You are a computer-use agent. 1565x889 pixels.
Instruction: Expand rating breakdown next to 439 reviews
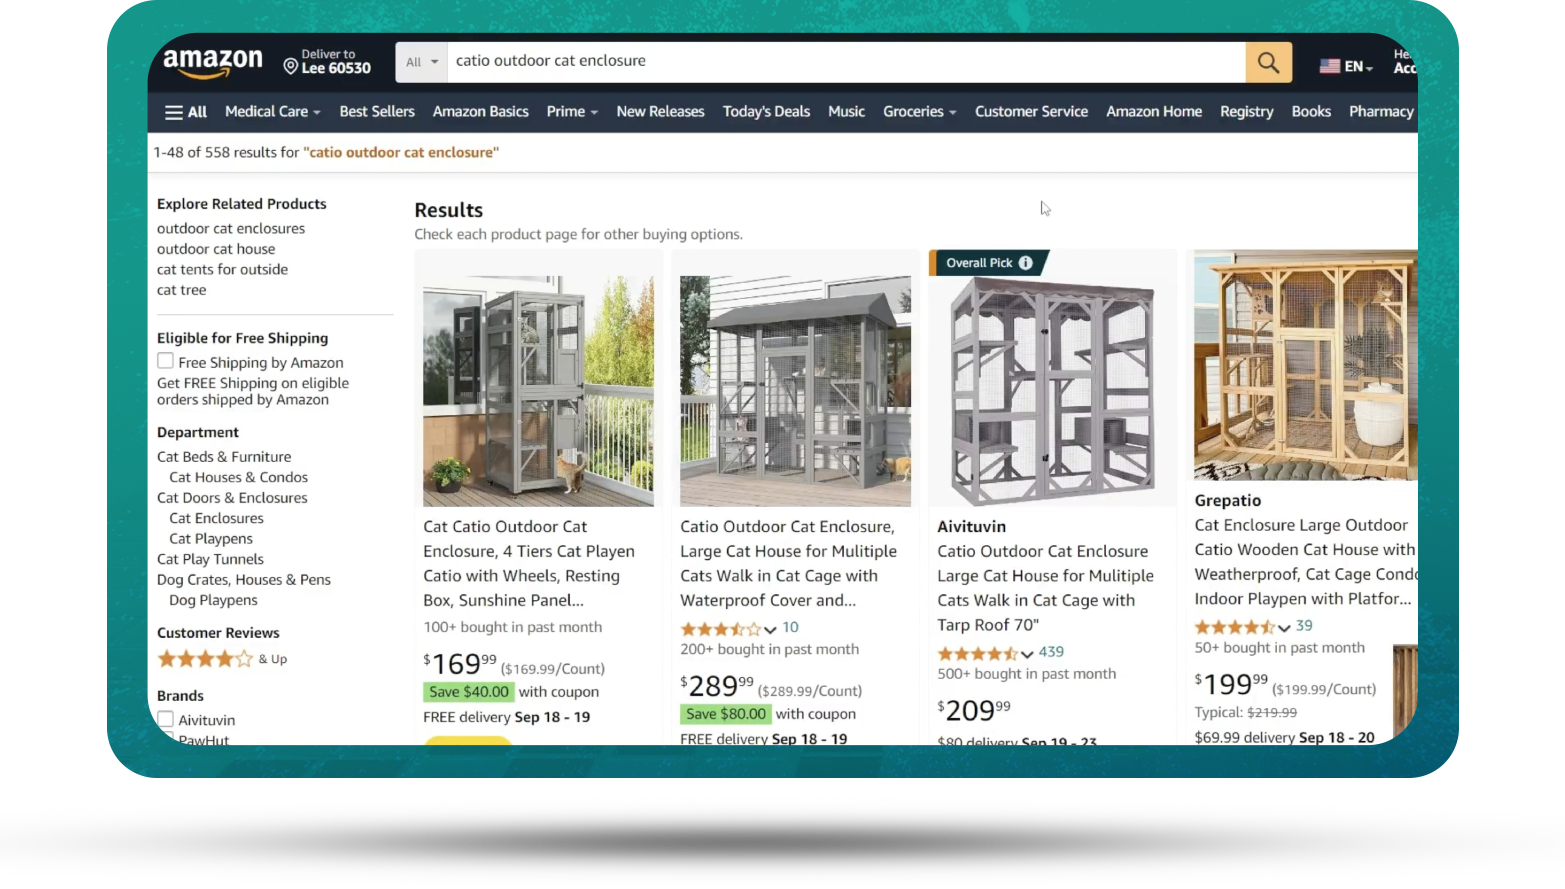tap(1027, 654)
